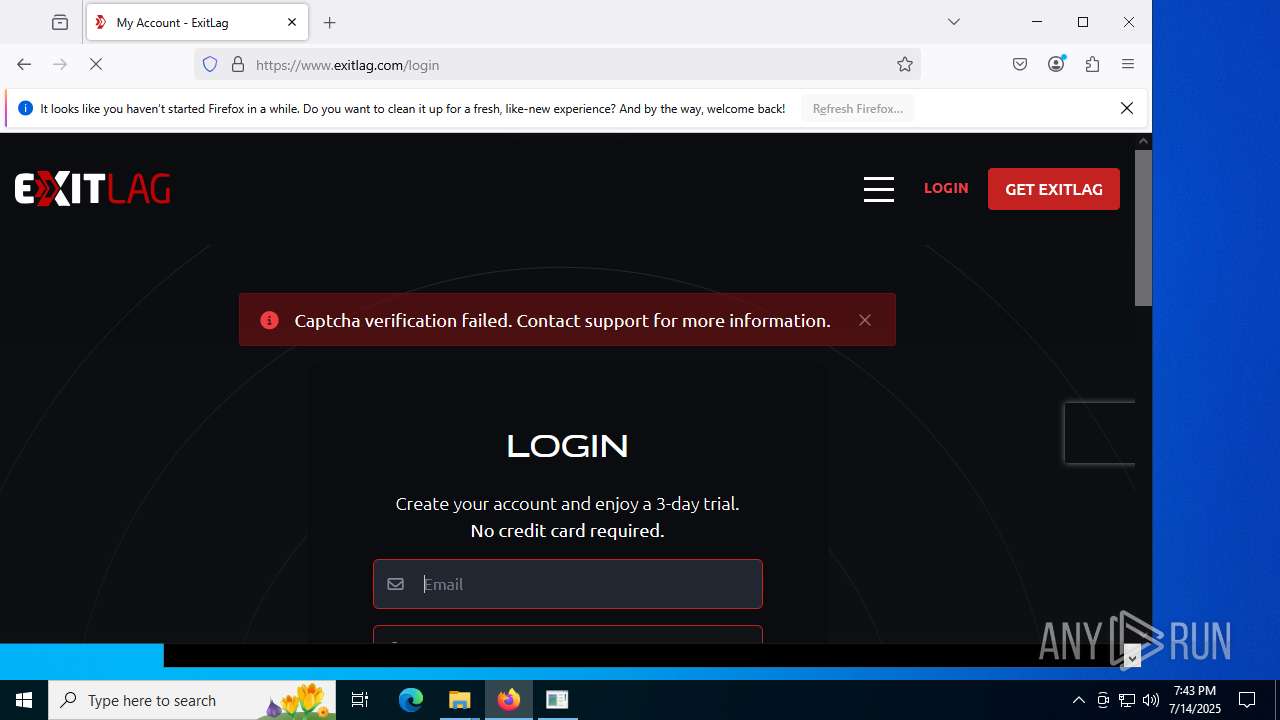Dismiss the Firefox refresh notification bar
Viewport: 1280px width, 720px height.
1127,108
